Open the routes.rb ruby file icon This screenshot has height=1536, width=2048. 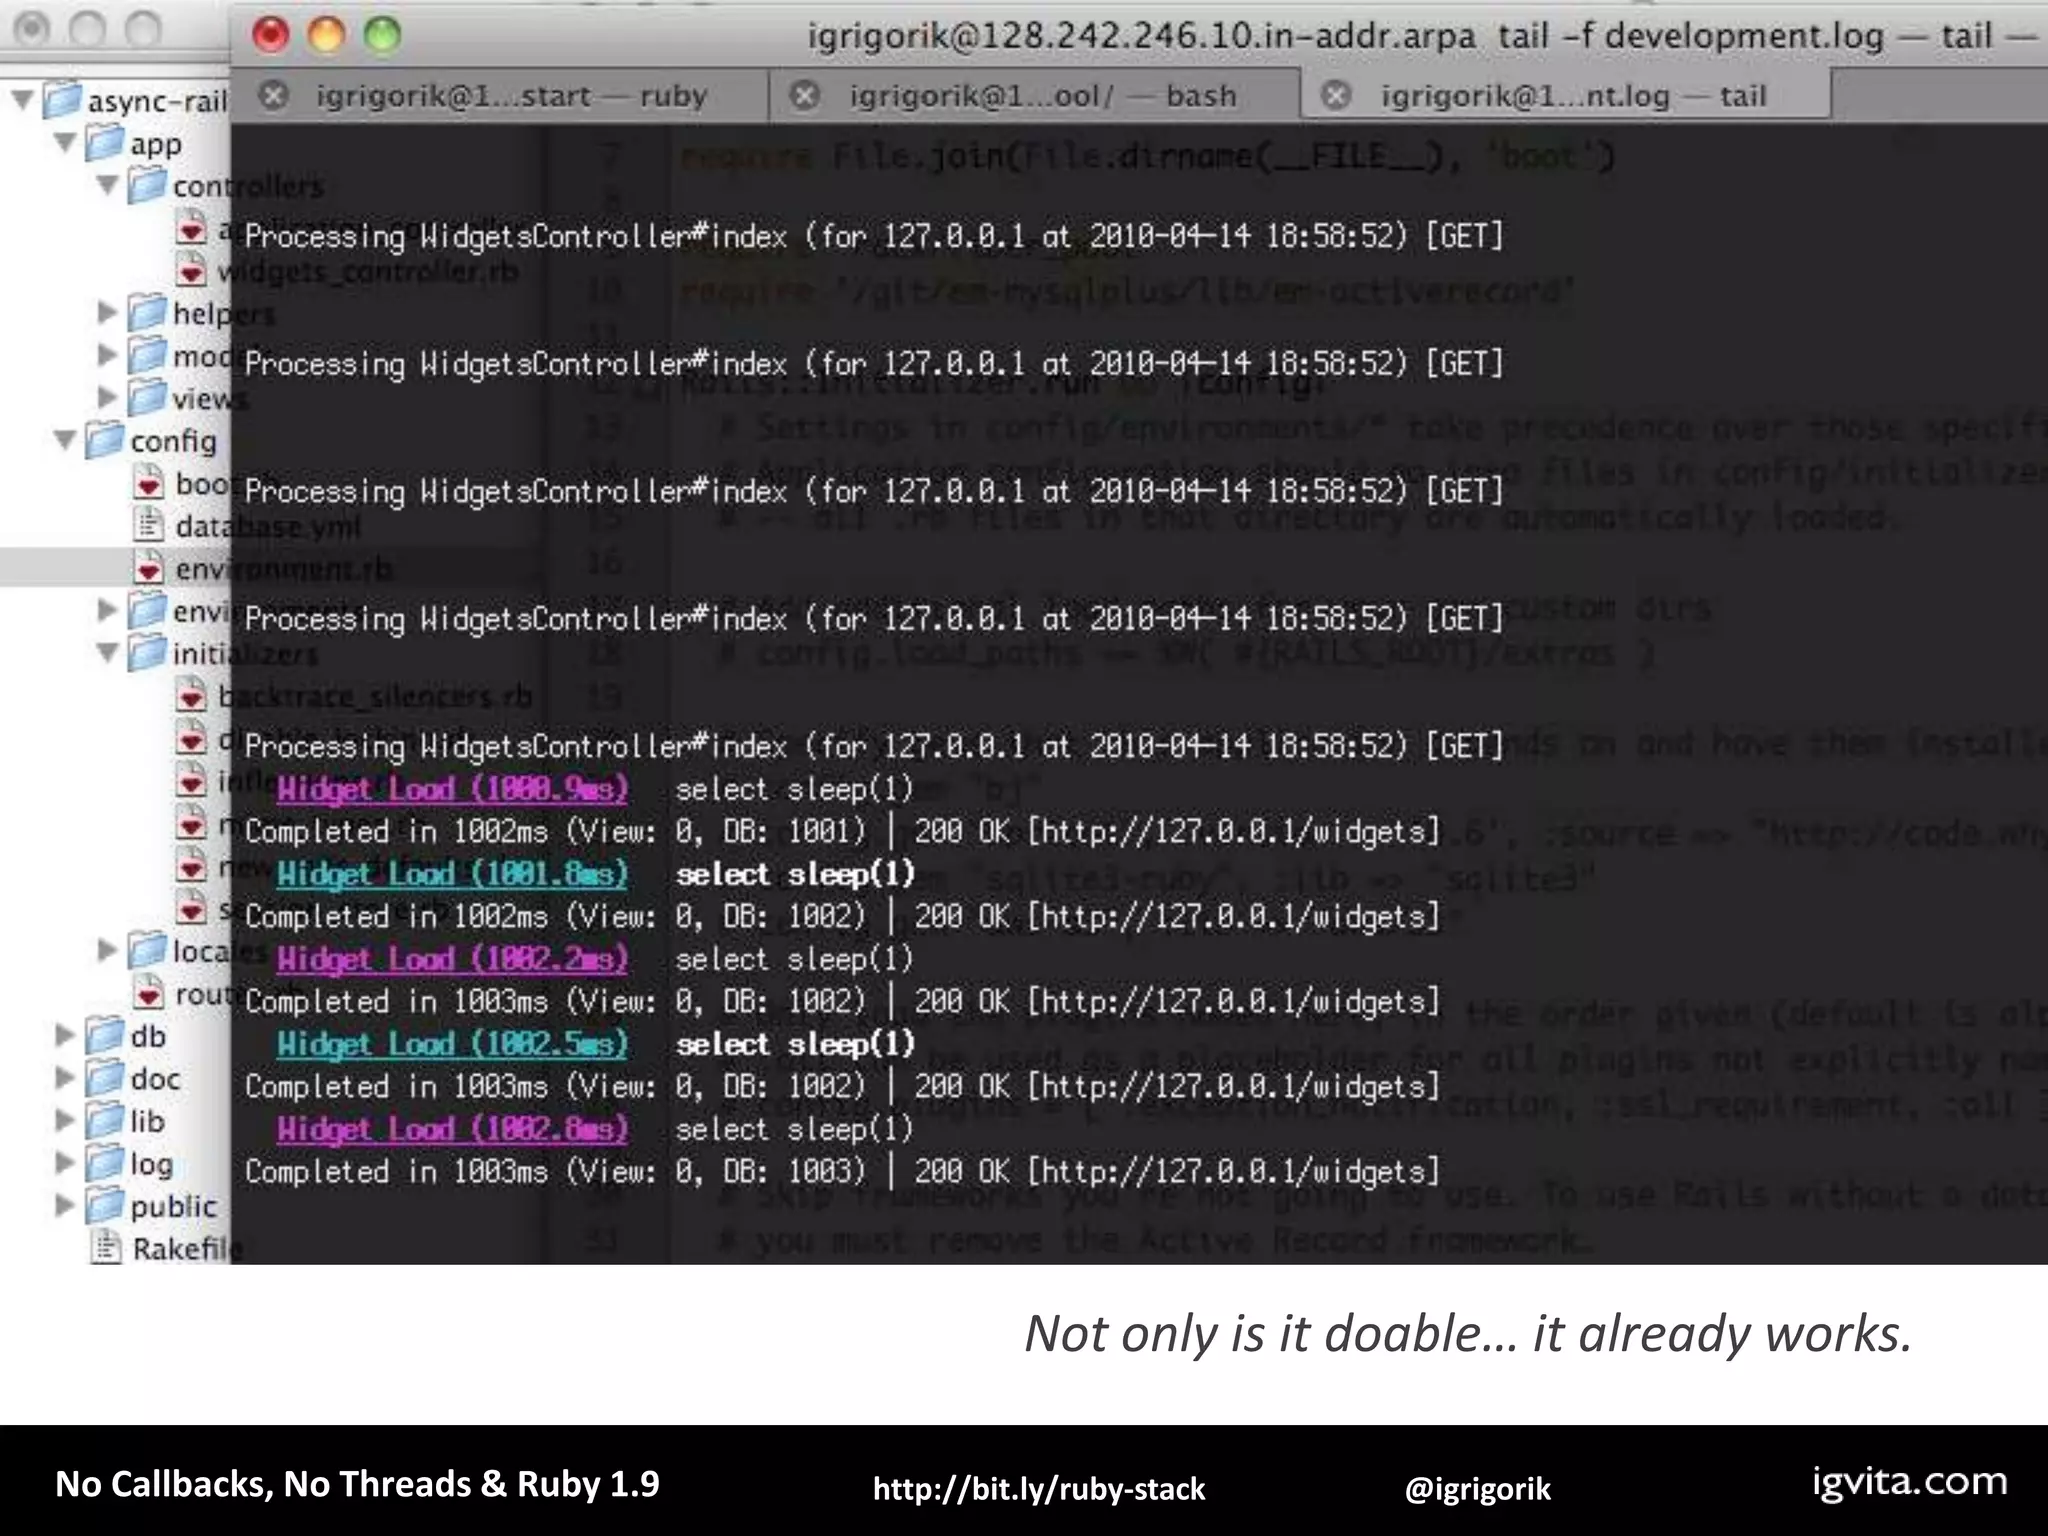148,993
